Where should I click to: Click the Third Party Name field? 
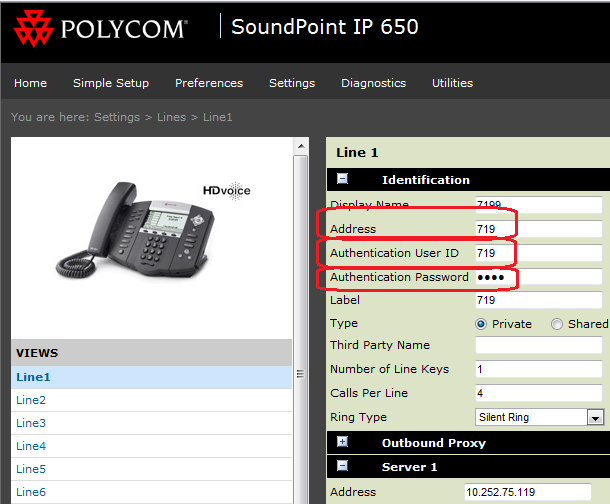pyautogui.click(x=539, y=345)
